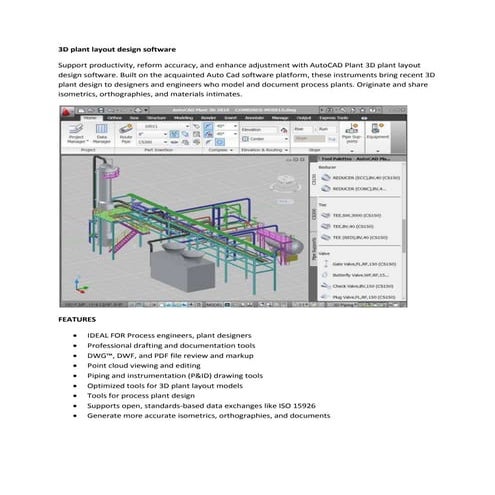
Task: Start the Route Pipe tool
Action: (126, 133)
